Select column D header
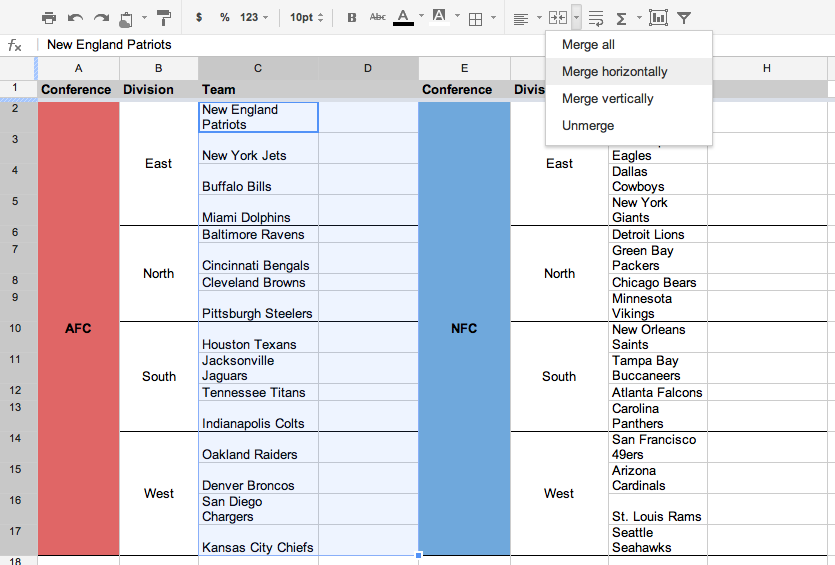The image size is (835, 565). [x=368, y=68]
